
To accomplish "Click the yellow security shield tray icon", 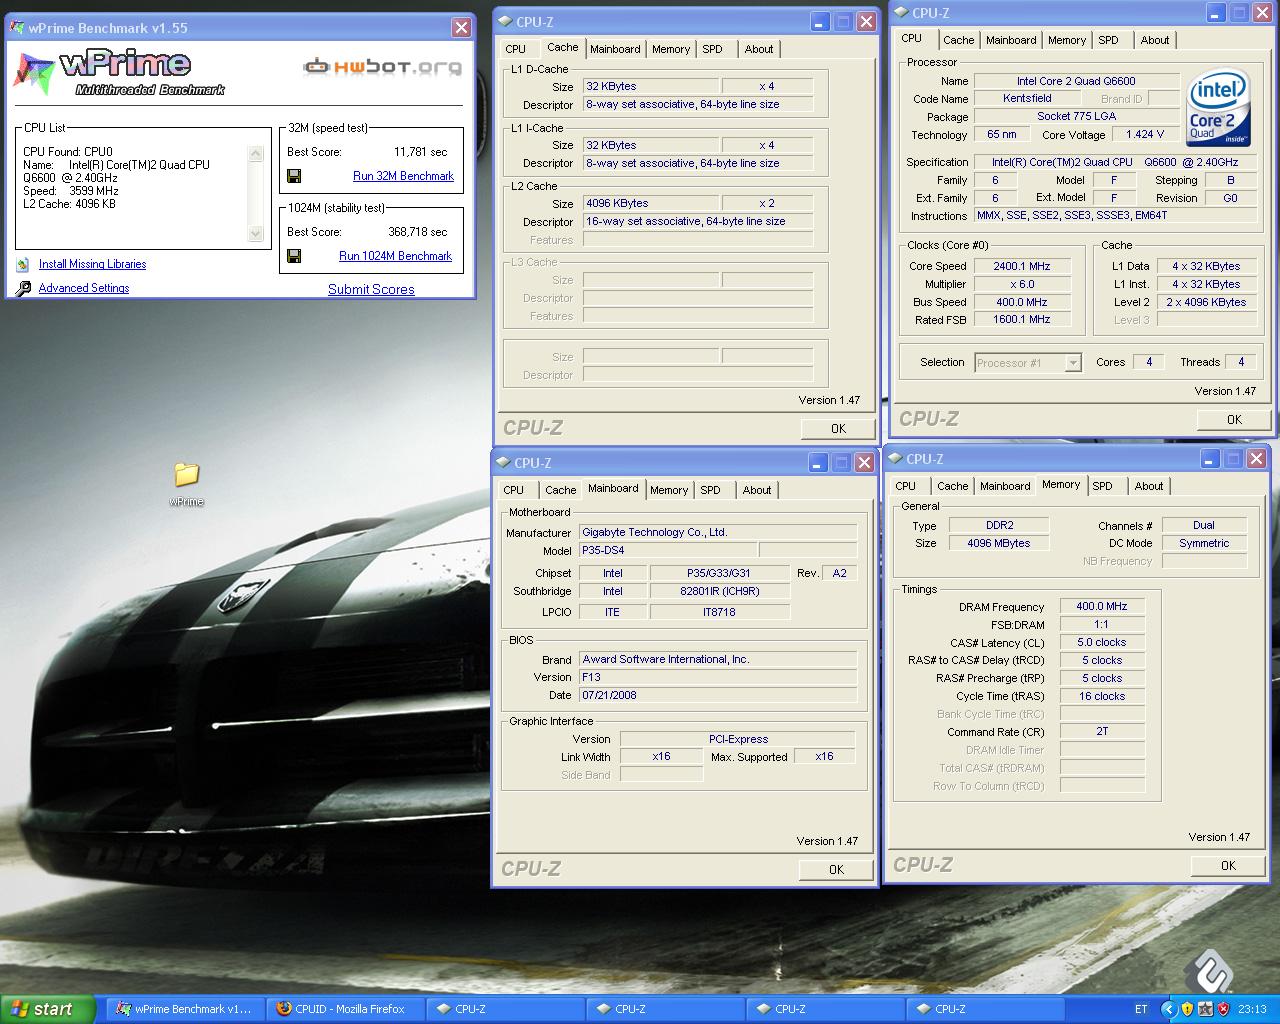I will tap(1187, 1009).
